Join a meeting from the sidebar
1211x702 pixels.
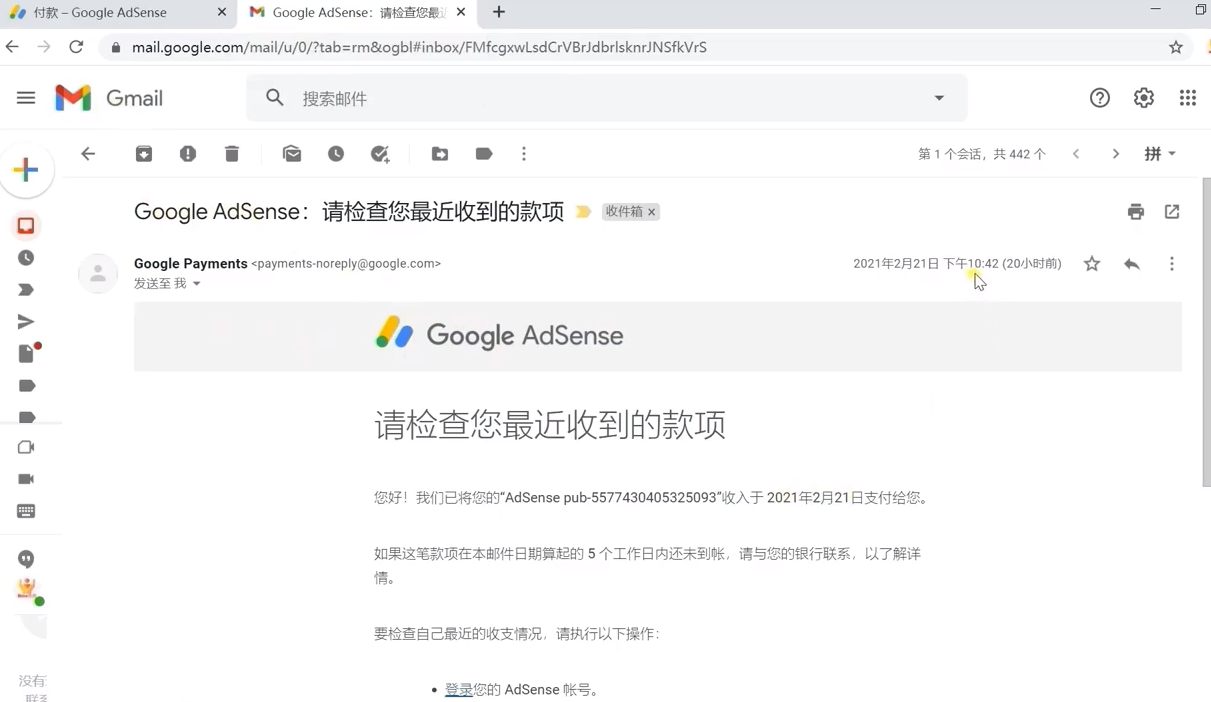tap(26, 479)
